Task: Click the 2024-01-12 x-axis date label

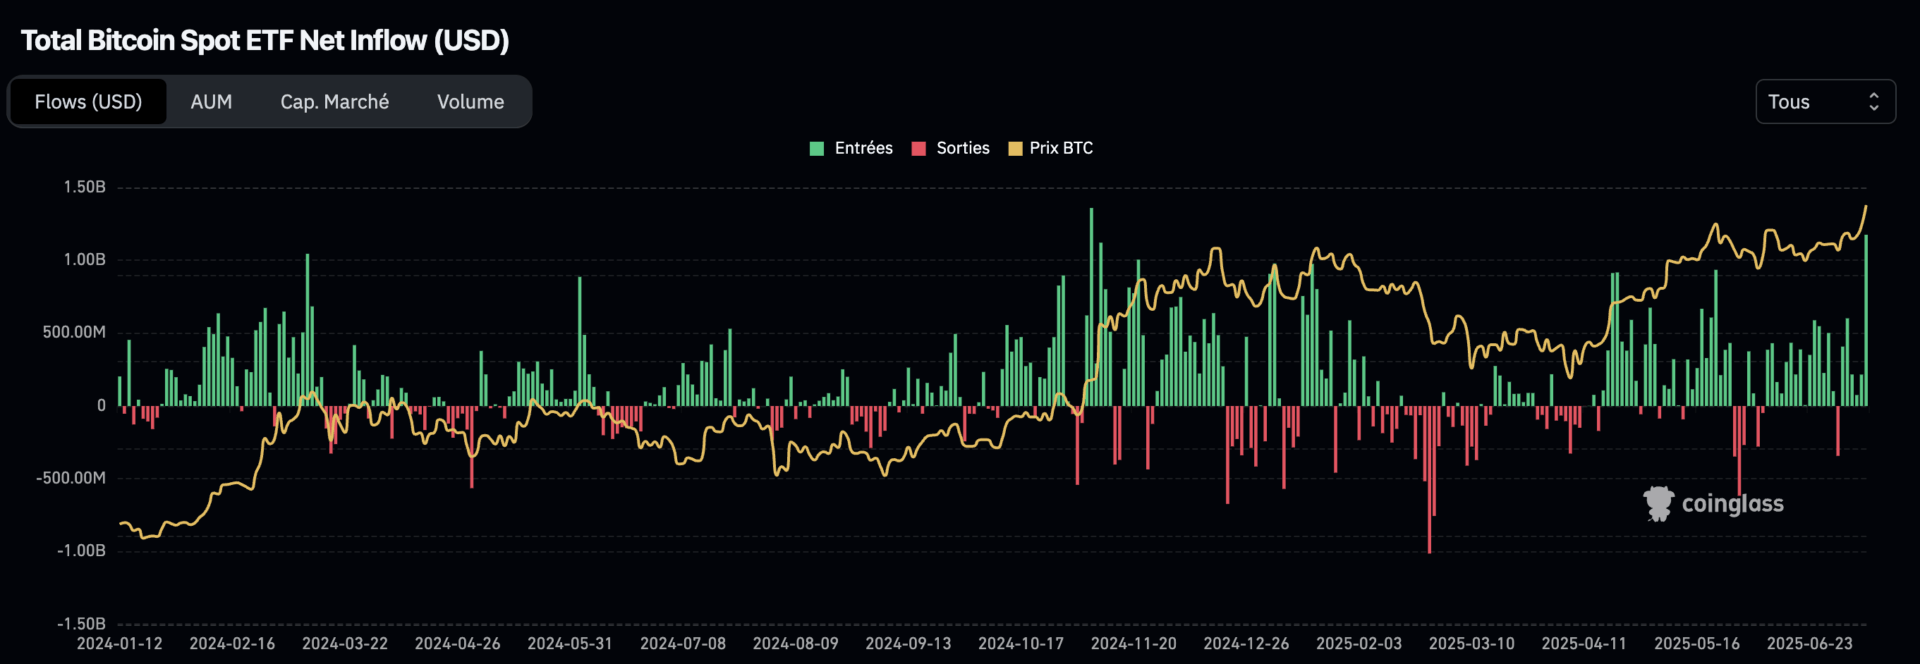Action: pos(119,643)
